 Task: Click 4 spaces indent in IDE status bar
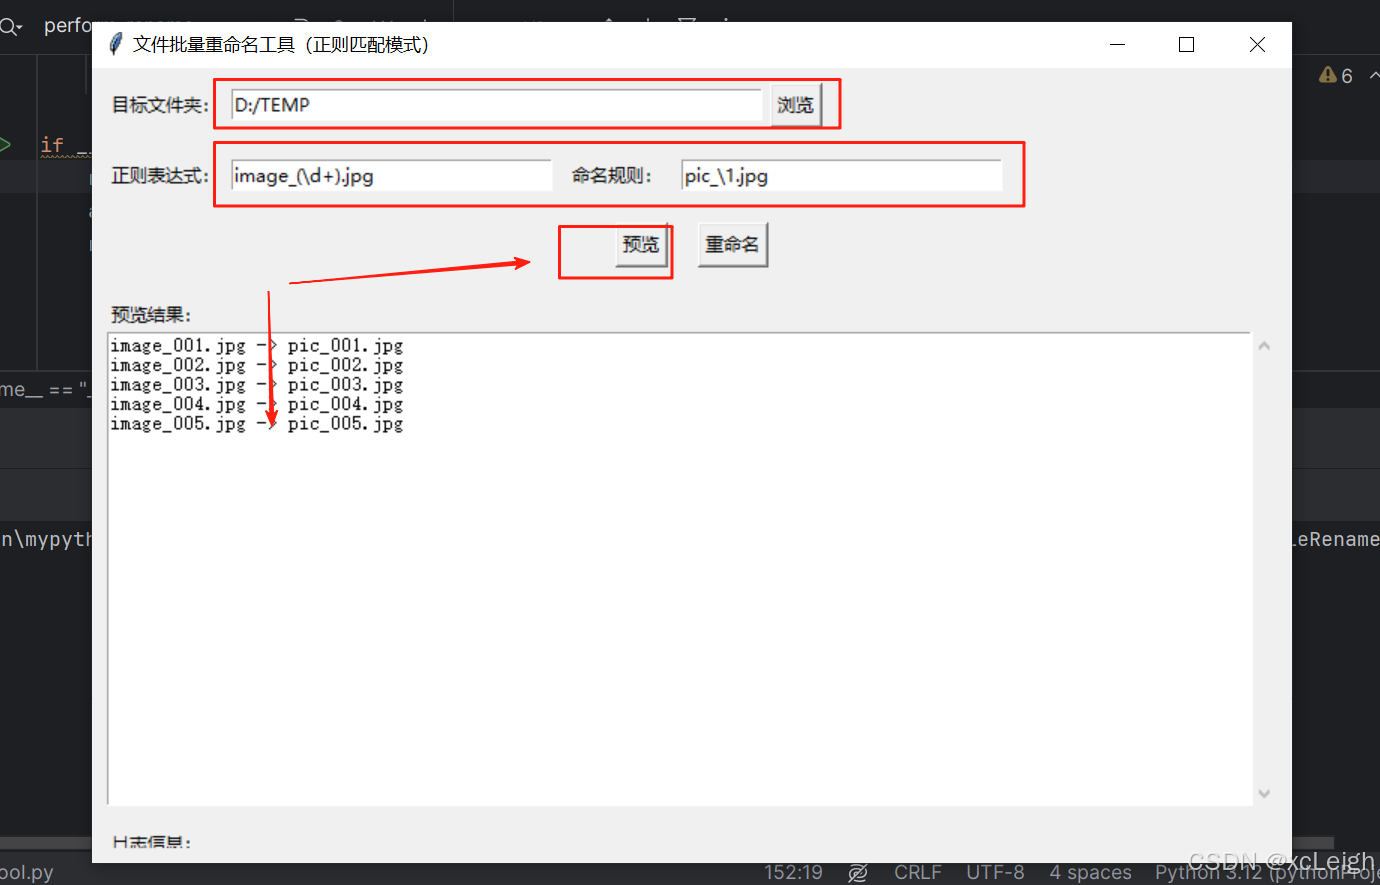pos(1090,872)
